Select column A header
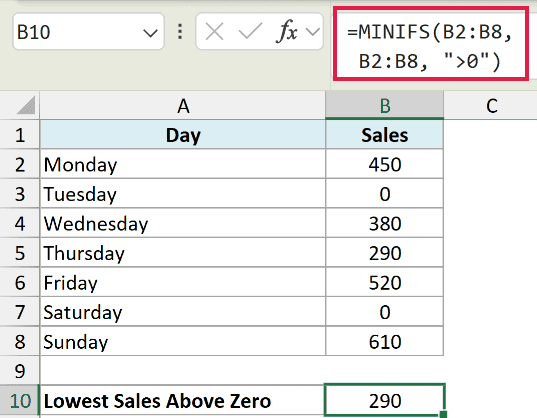This screenshot has height=418, width=537. pyautogui.click(x=183, y=105)
